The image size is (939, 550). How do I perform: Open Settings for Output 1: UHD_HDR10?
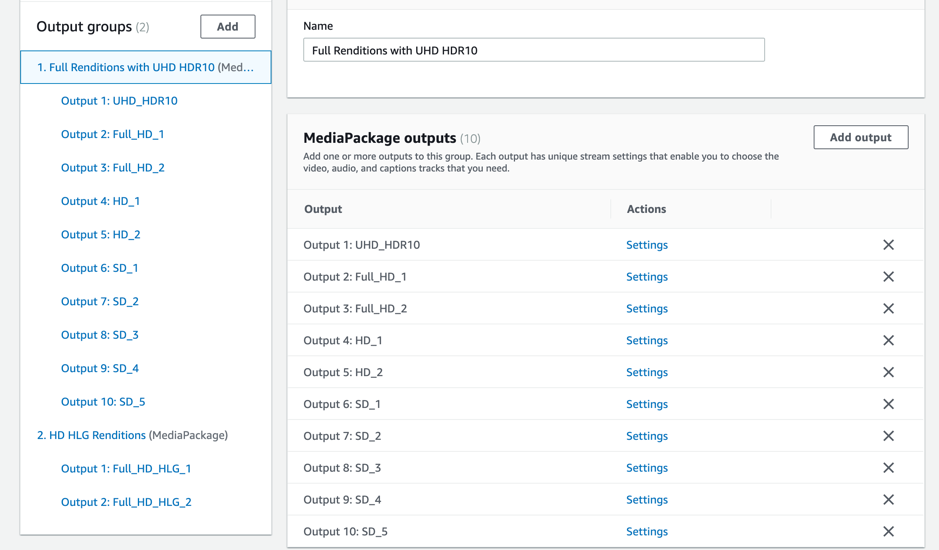646,245
